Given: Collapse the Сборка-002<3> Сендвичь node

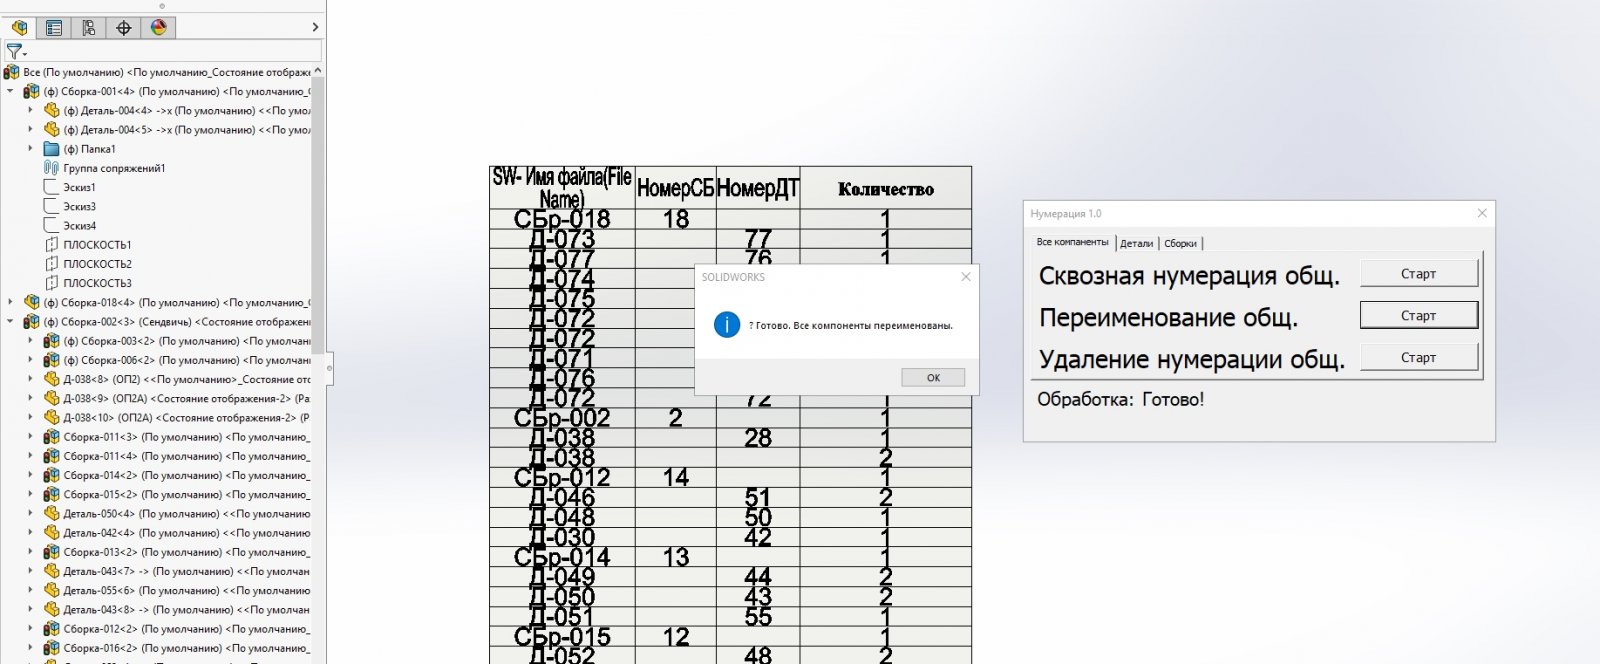Looking at the screenshot, I should pos(11,322).
